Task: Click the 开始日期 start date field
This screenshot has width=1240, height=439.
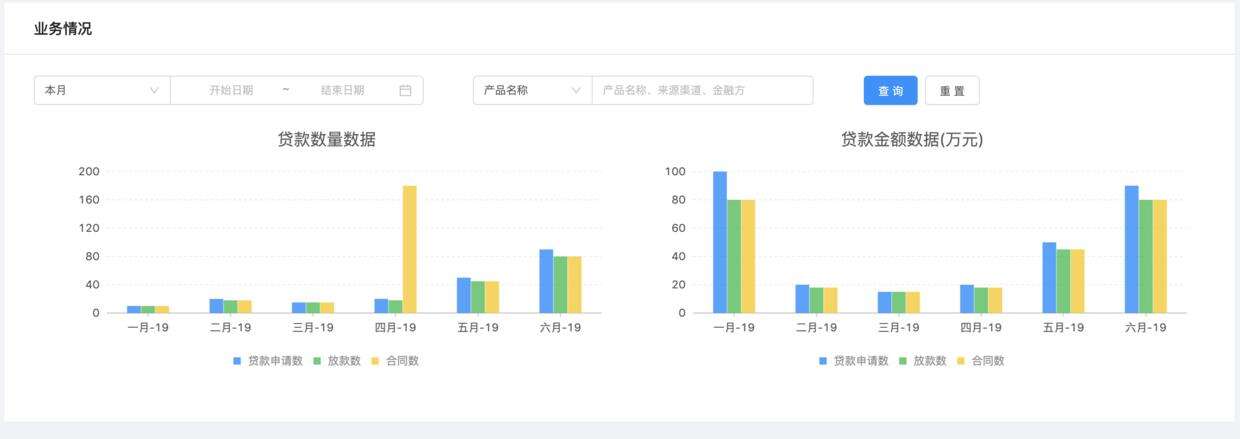Action: point(231,90)
